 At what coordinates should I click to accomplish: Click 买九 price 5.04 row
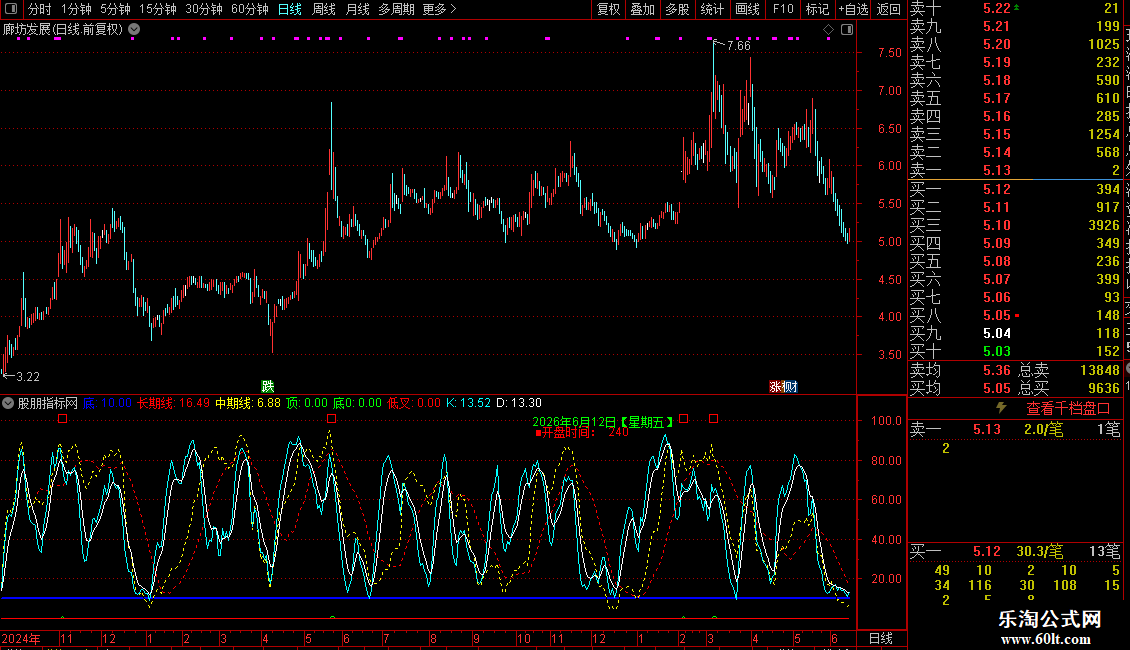(1015, 333)
